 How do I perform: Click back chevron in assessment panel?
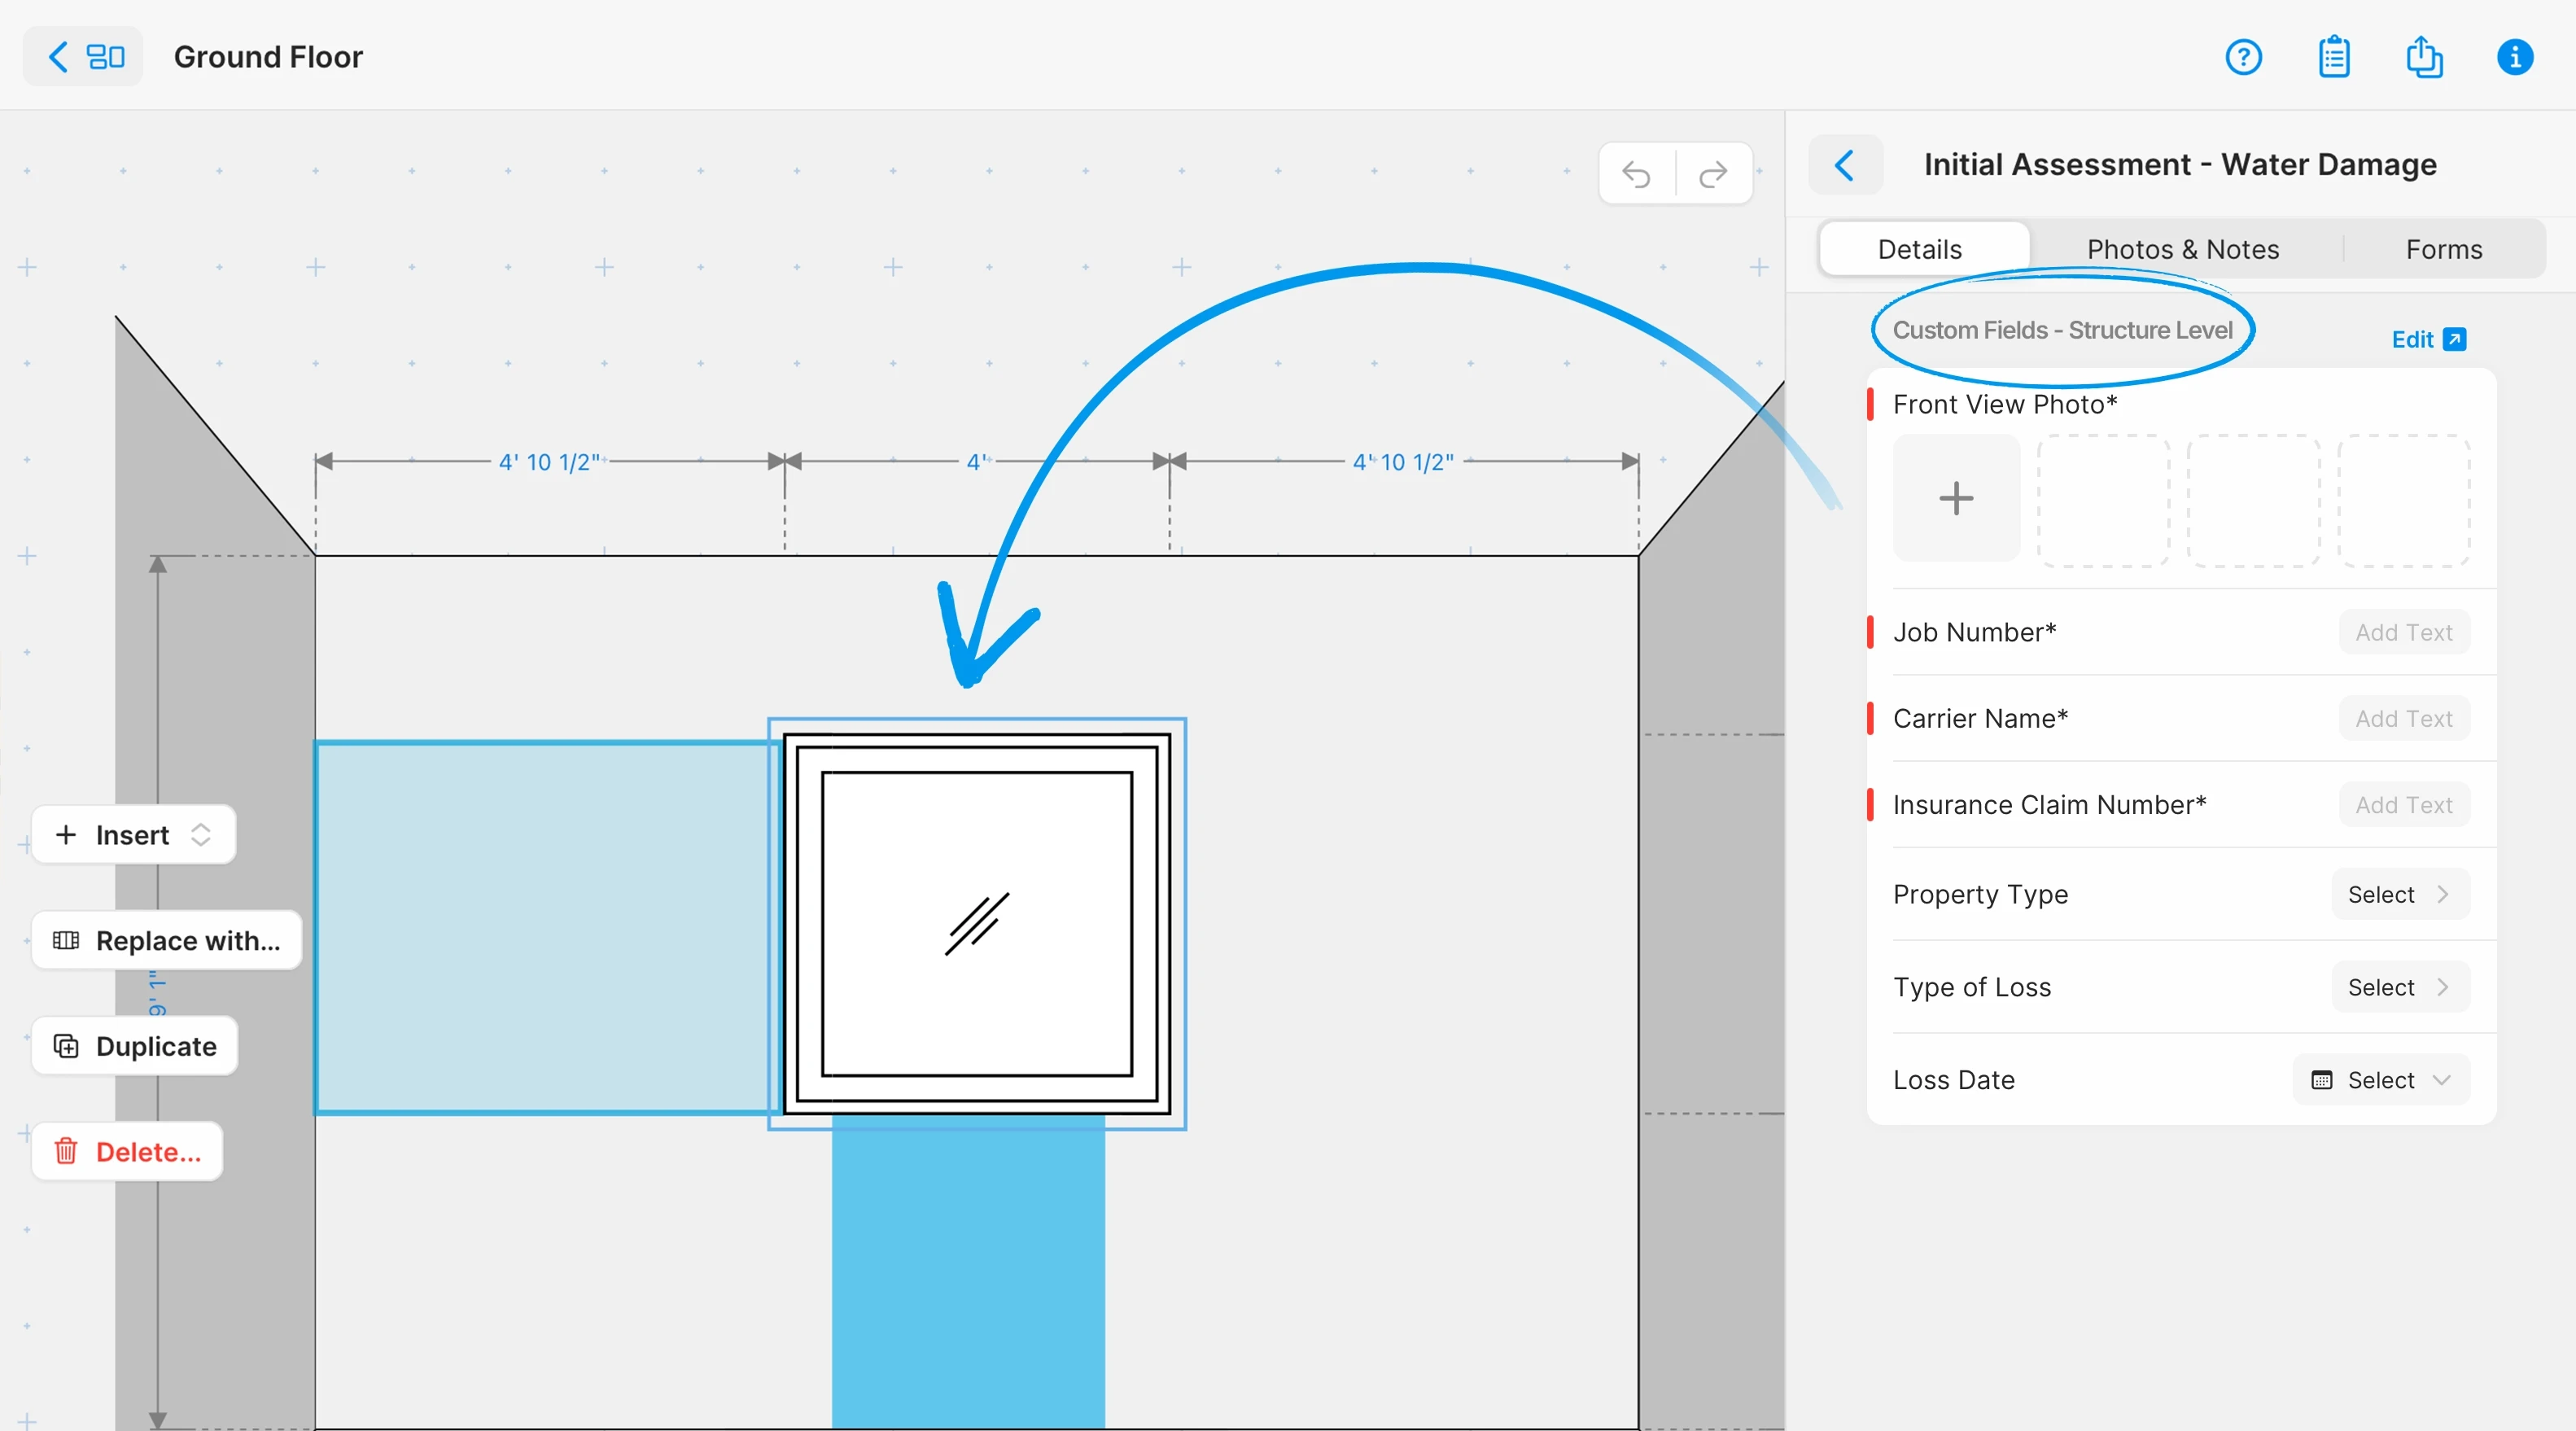[x=1845, y=165]
